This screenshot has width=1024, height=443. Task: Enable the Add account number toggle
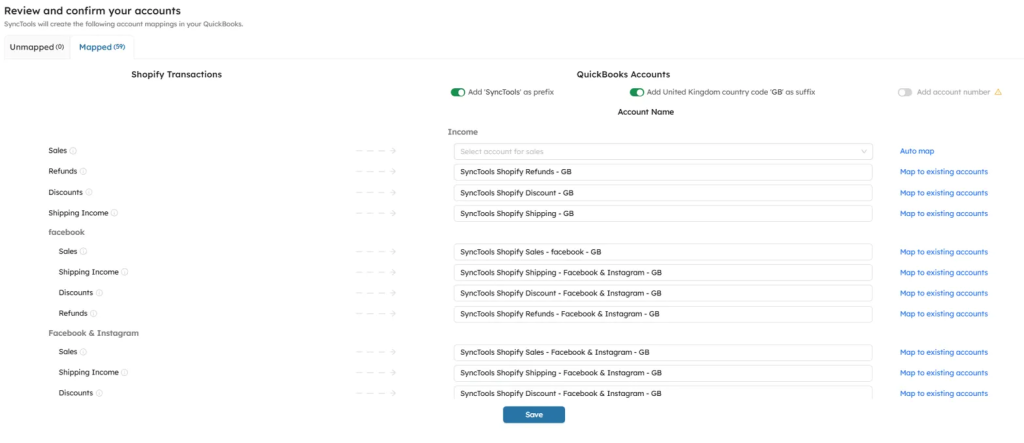[905, 92]
